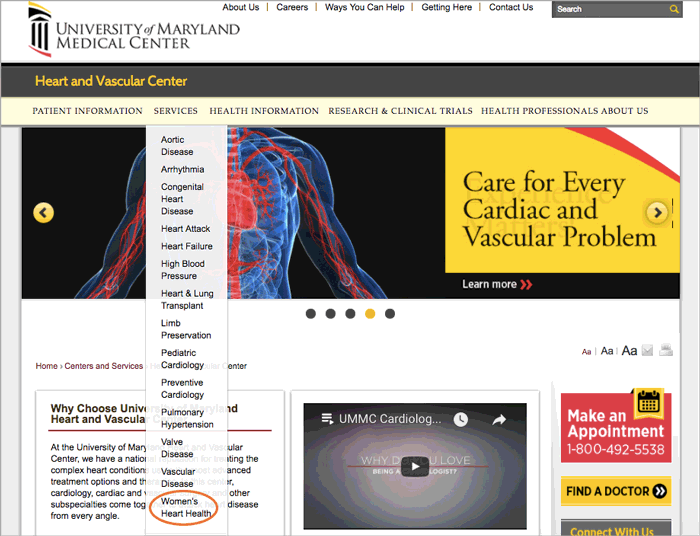Open Research & Clinical Trials menu
The width and height of the screenshot is (700, 536).
click(x=400, y=111)
